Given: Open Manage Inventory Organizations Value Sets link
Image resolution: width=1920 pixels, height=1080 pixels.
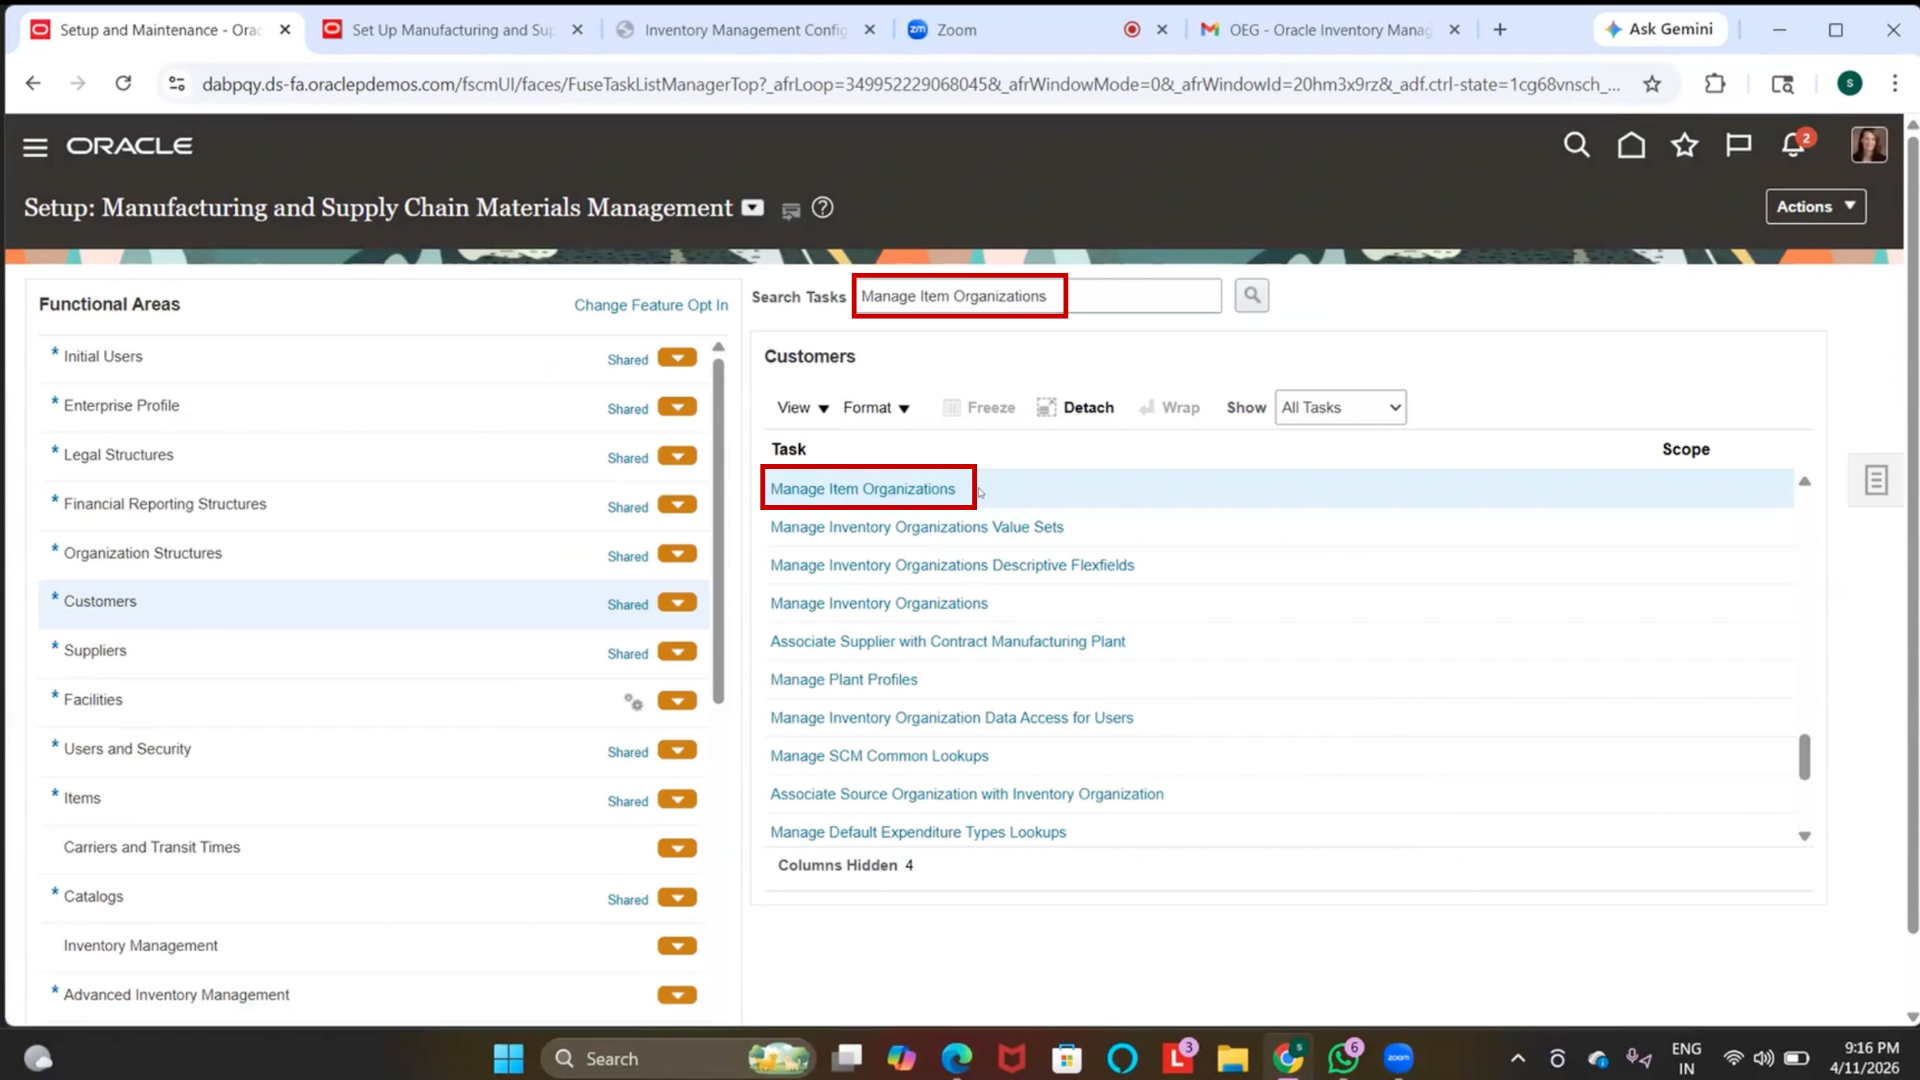Looking at the screenshot, I should [917, 527].
